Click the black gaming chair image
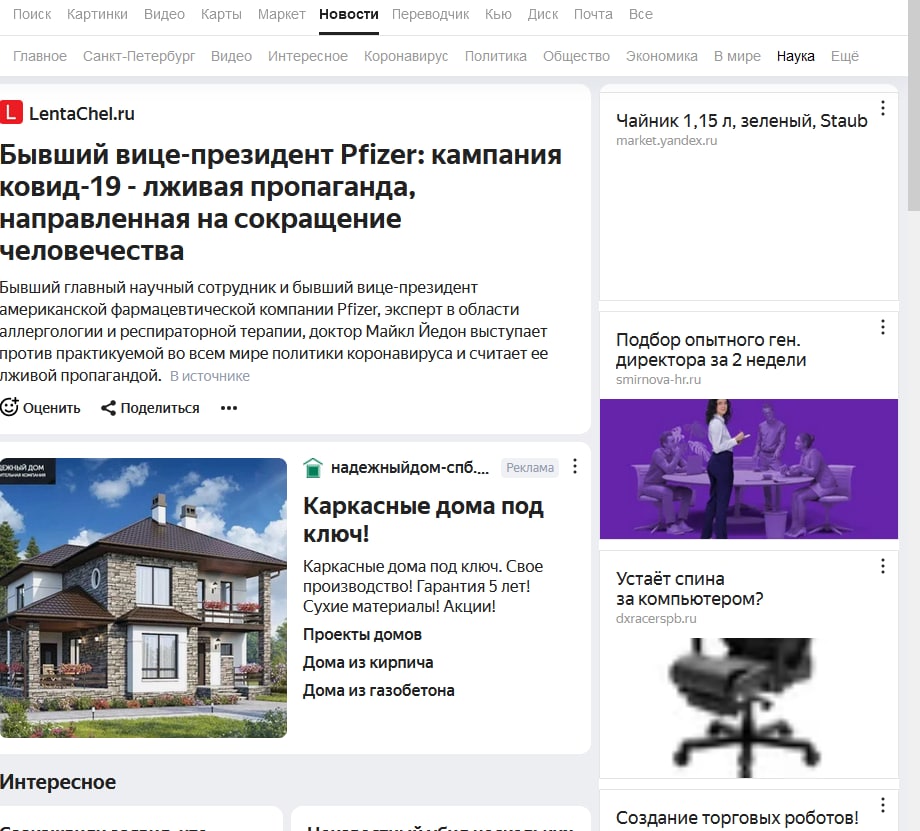This screenshot has height=831, width=920. (x=744, y=707)
